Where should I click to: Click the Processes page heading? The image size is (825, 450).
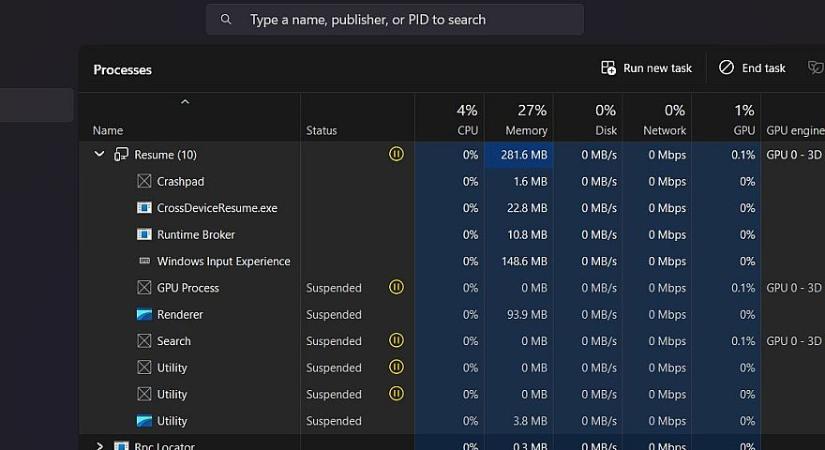click(123, 69)
